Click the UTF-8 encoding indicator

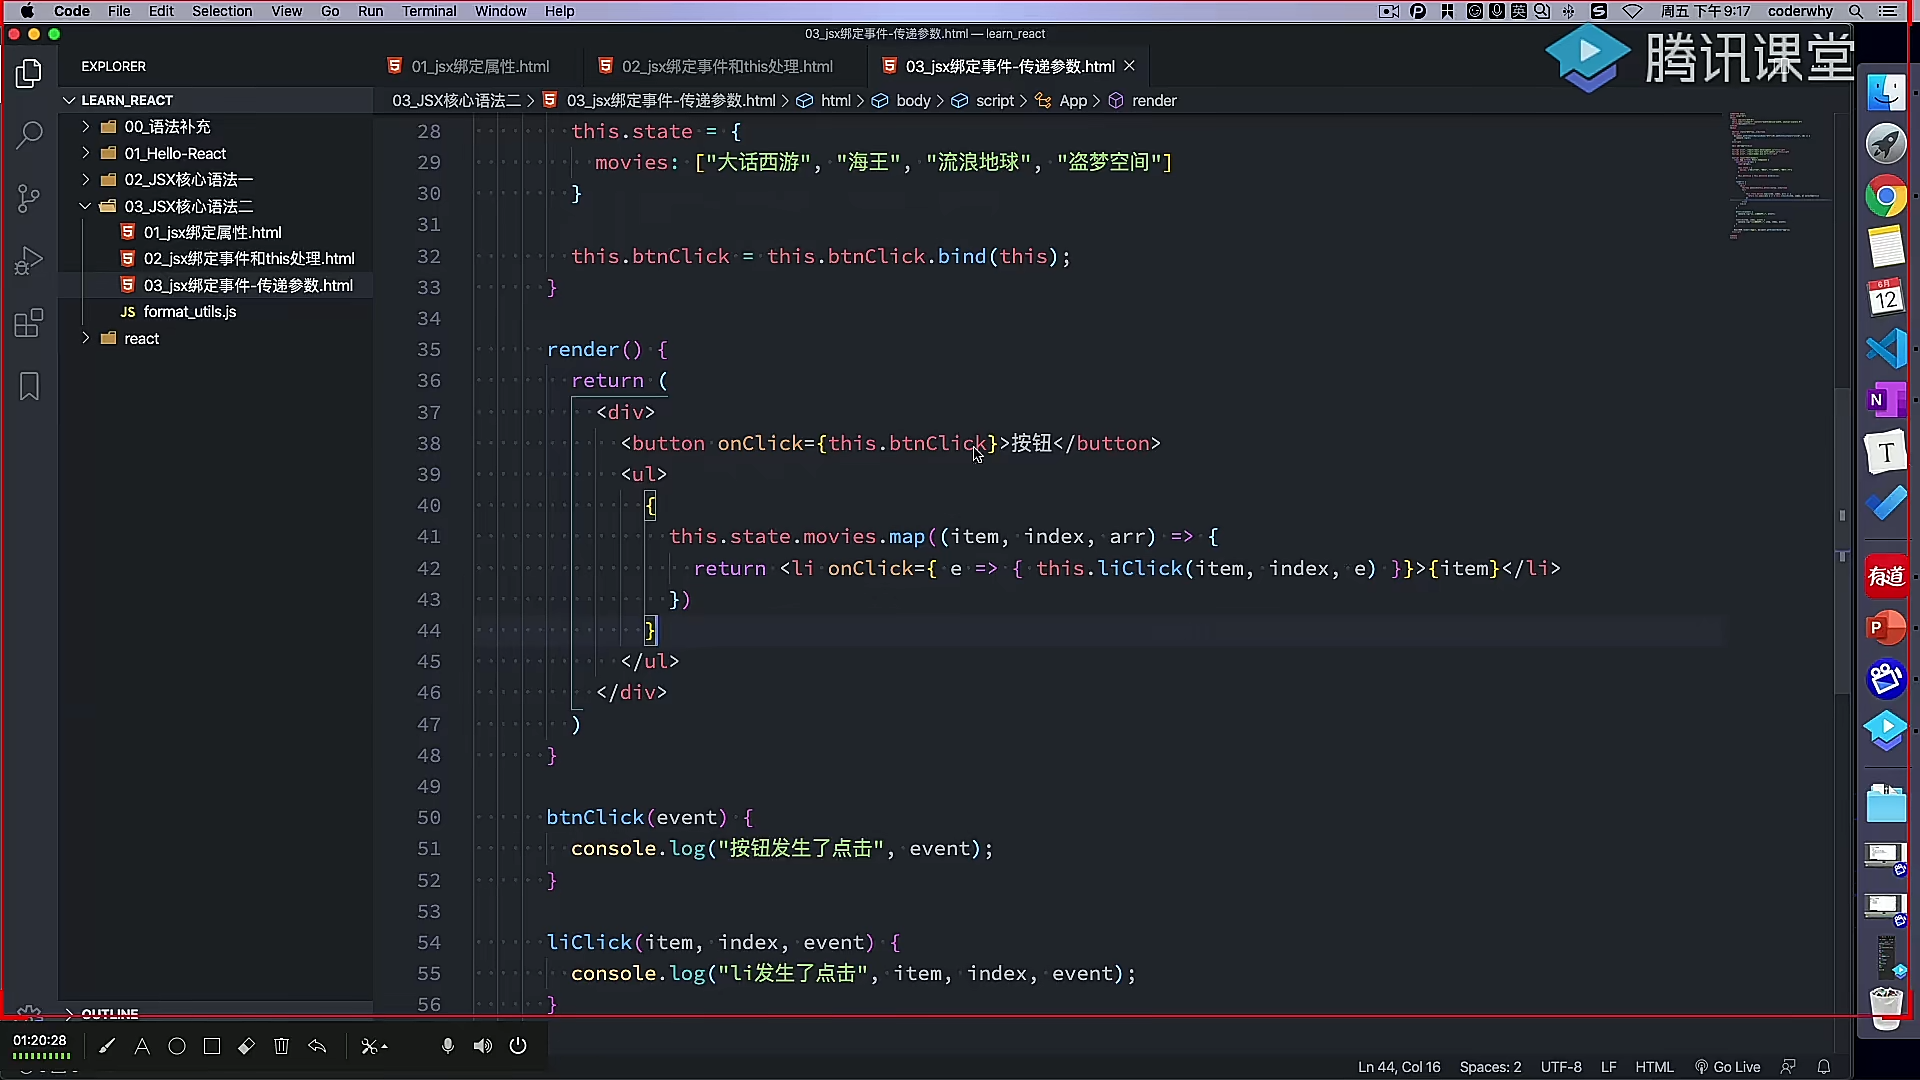point(1561,1067)
